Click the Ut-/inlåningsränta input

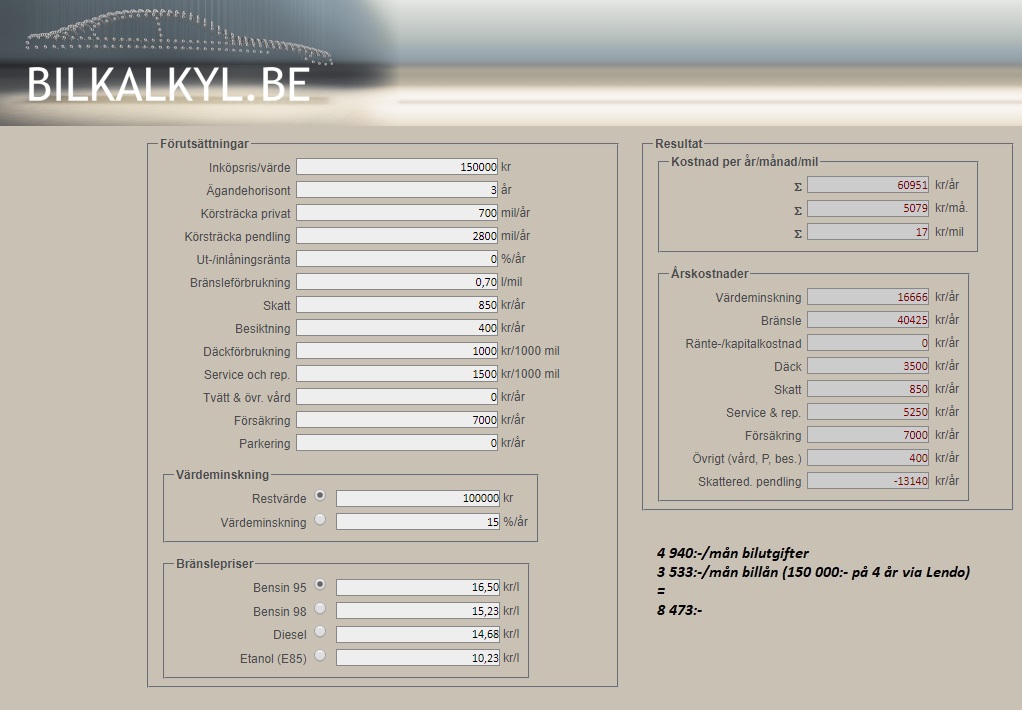click(x=397, y=259)
